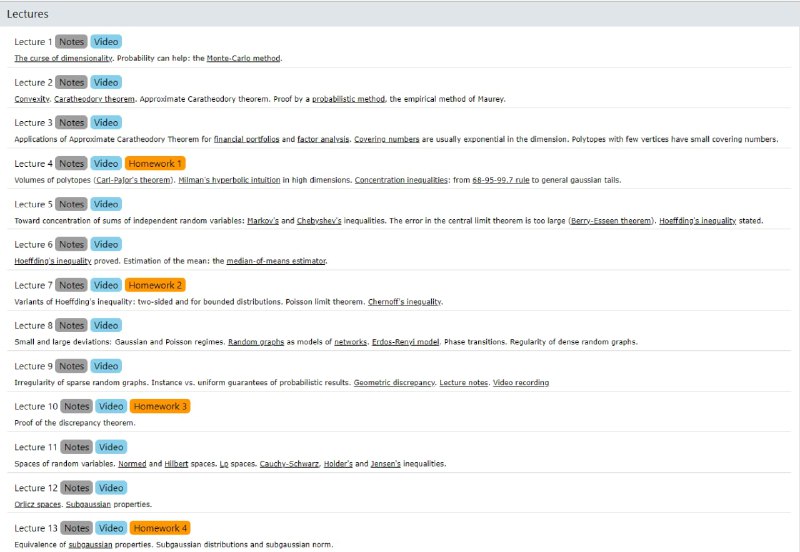Open the Homework 3 badge
The image size is (800, 552).
pyautogui.click(x=160, y=406)
